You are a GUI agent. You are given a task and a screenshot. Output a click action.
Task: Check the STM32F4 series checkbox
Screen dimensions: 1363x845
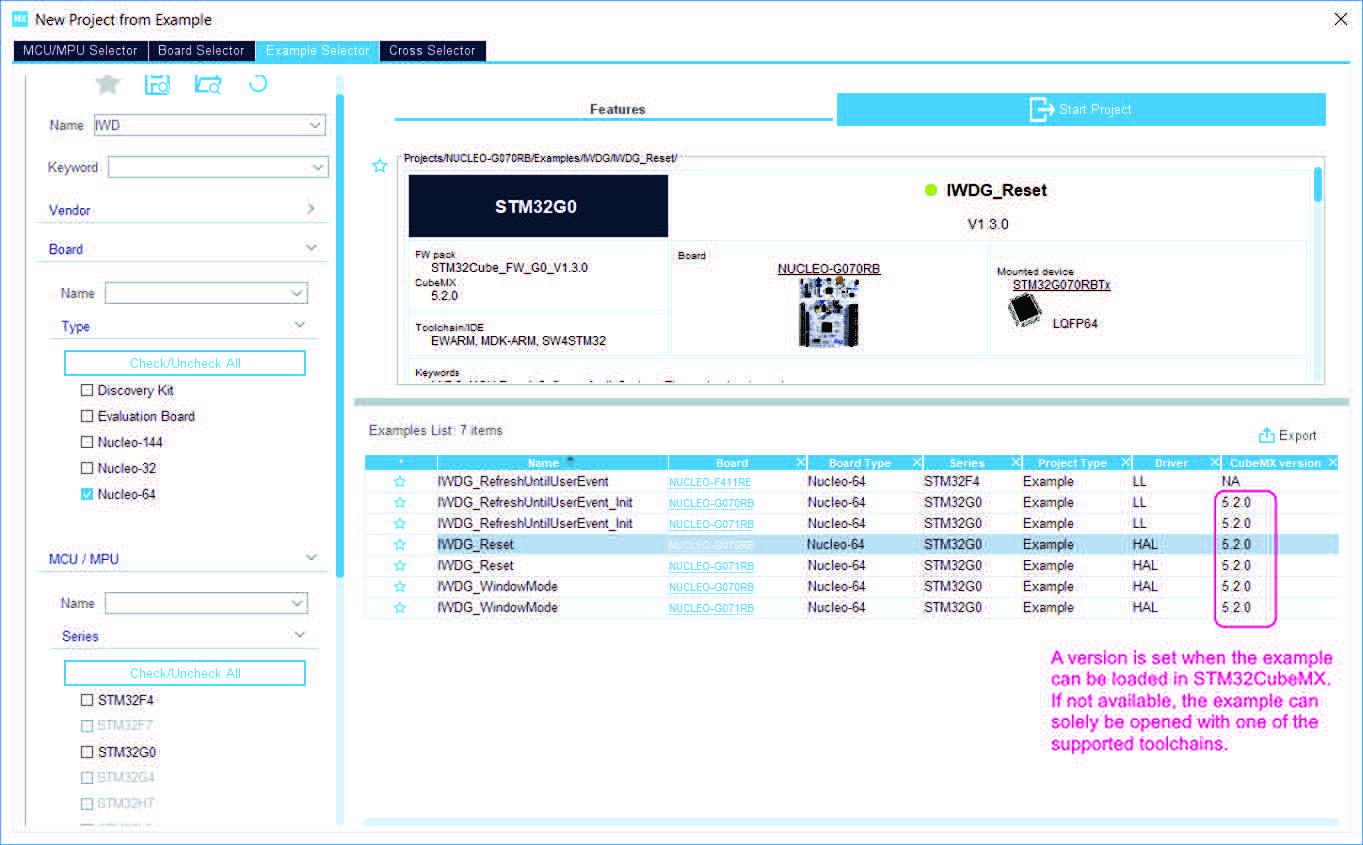coord(87,700)
